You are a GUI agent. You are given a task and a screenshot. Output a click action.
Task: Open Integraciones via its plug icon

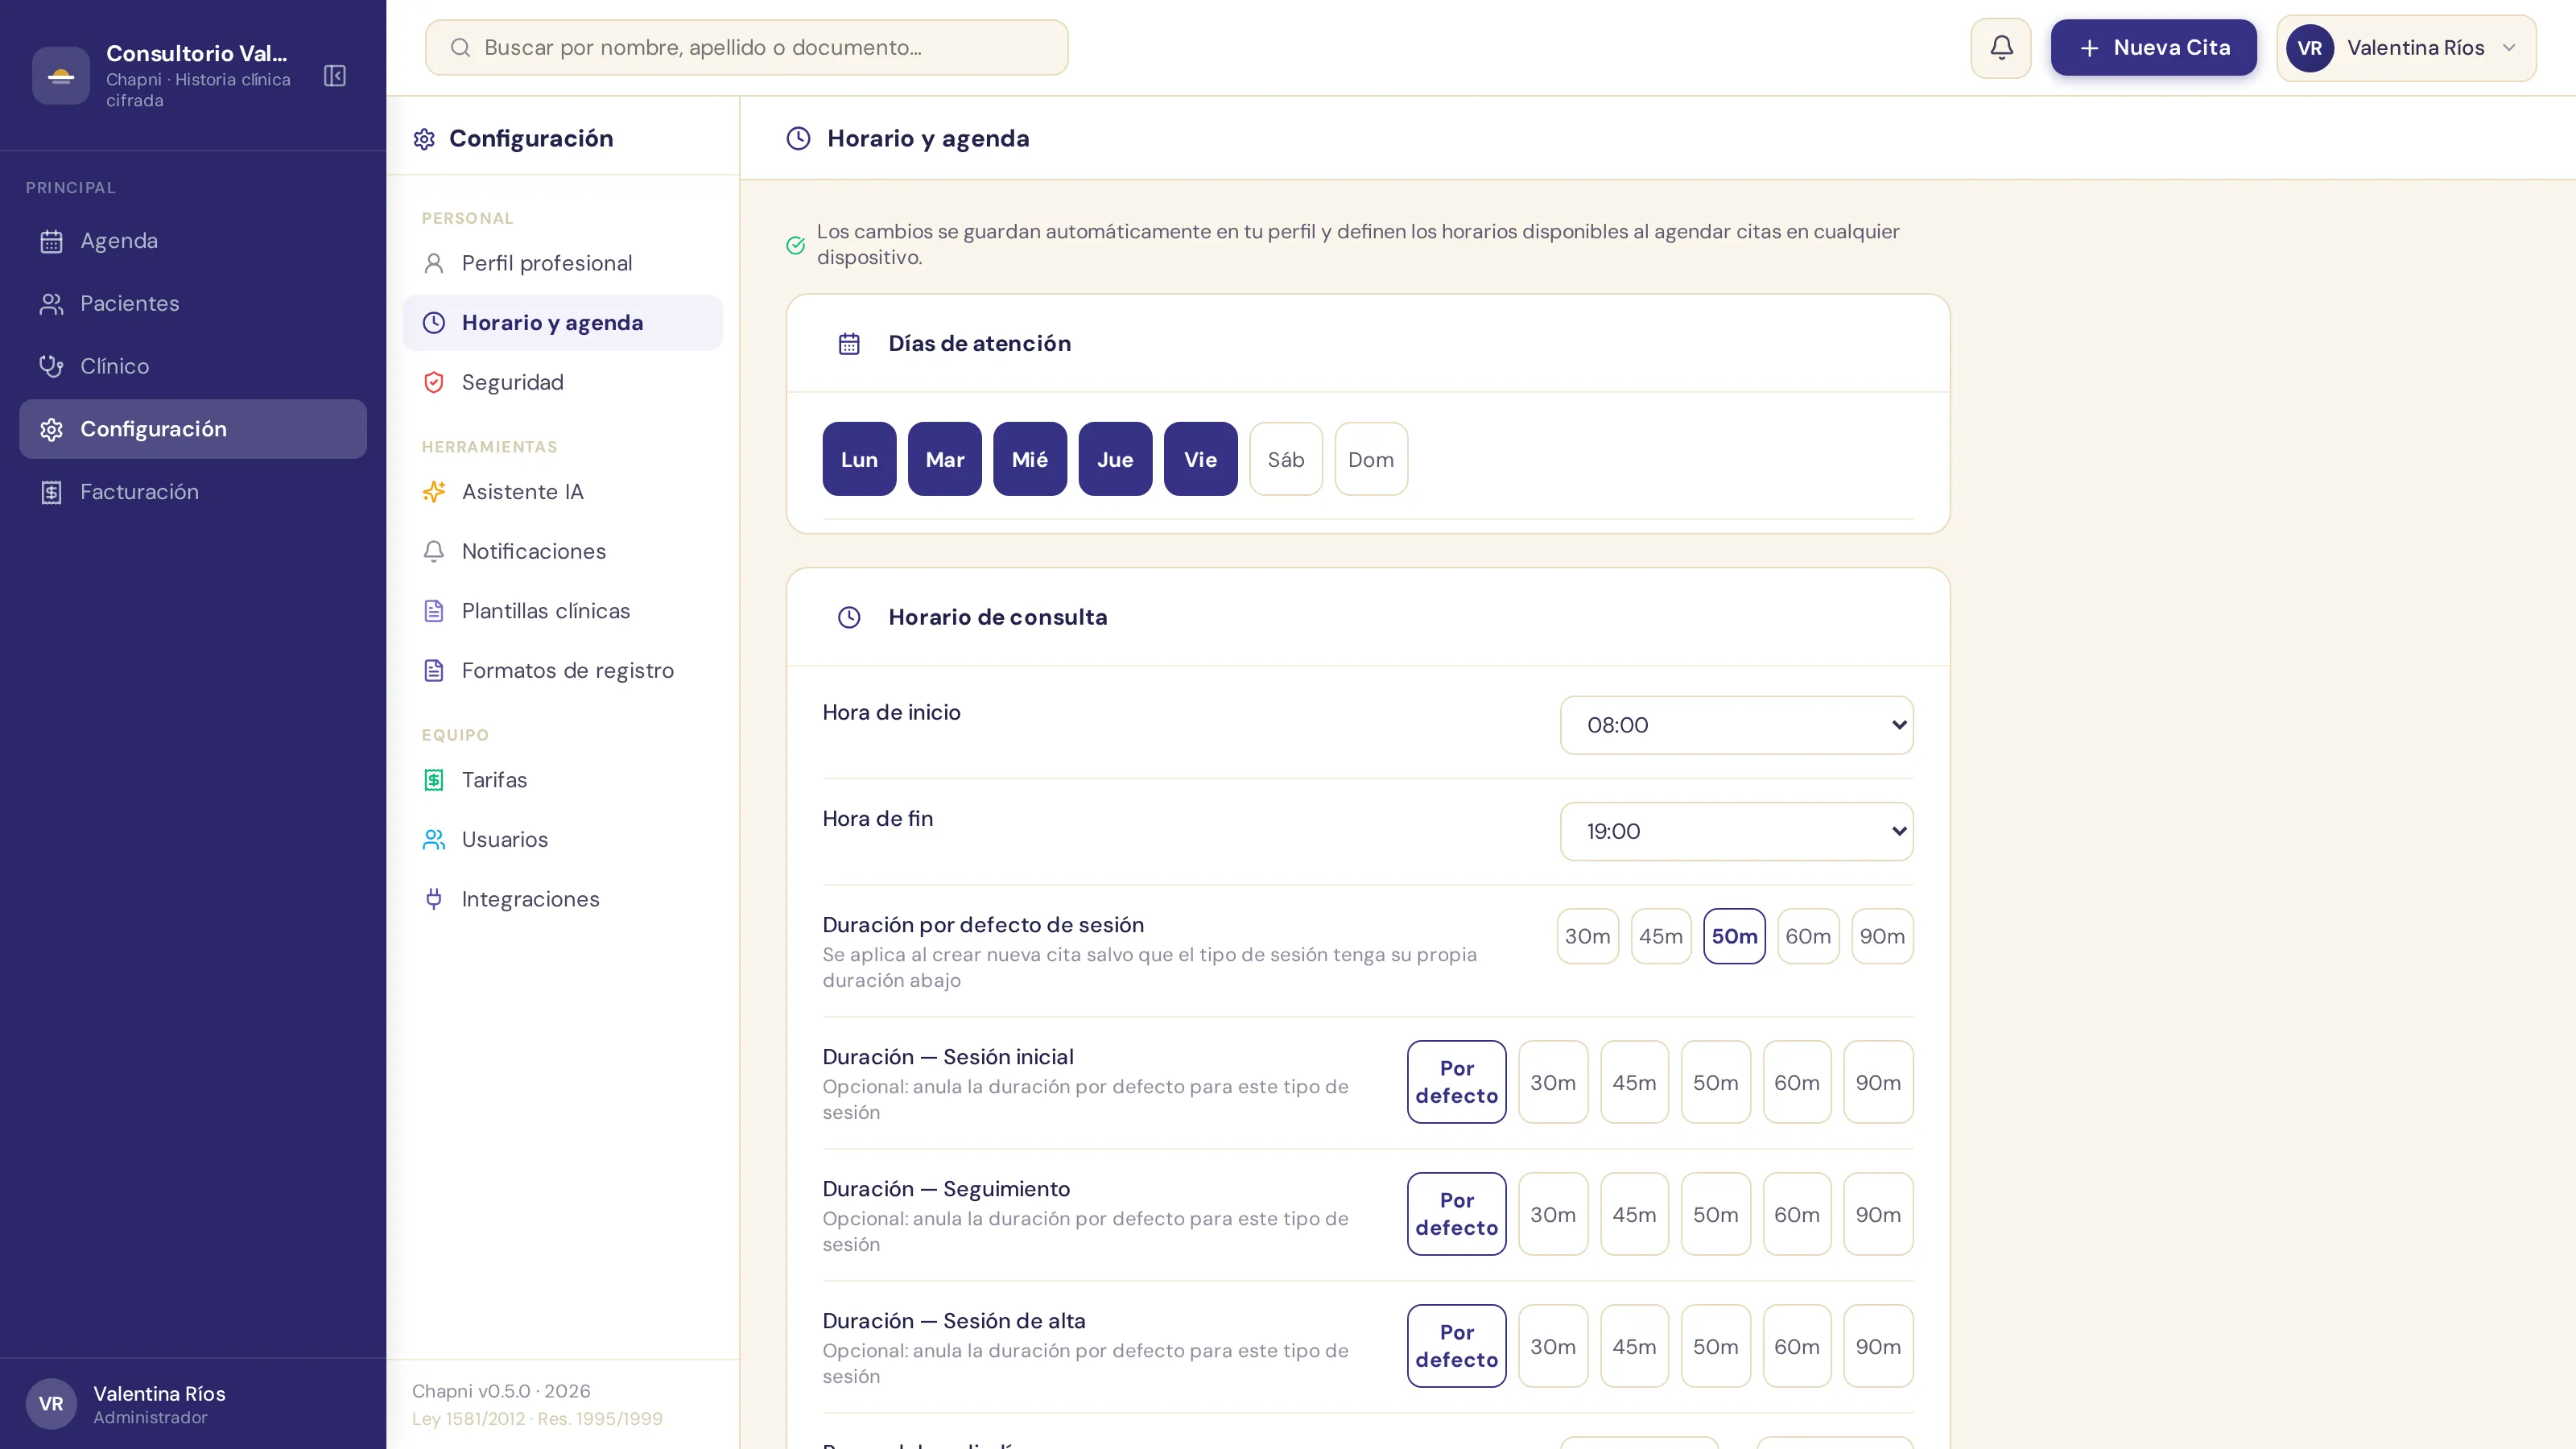(434, 899)
